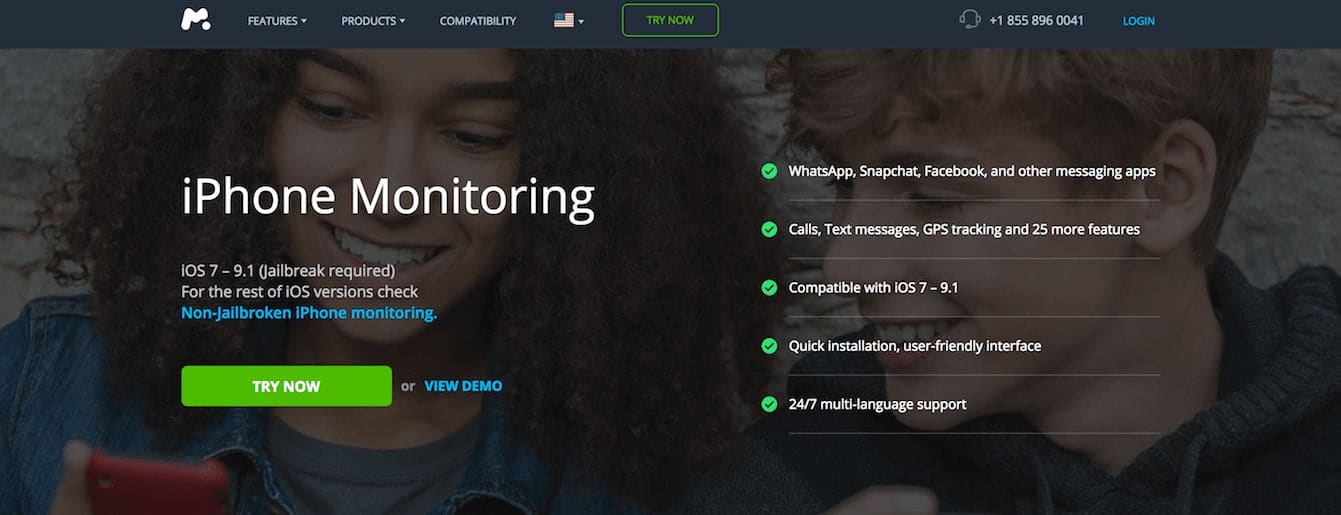Viewport: 1341px width, 515px height.
Task: Click the iPhone Monitoring heading
Action: [x=388, y=196]
